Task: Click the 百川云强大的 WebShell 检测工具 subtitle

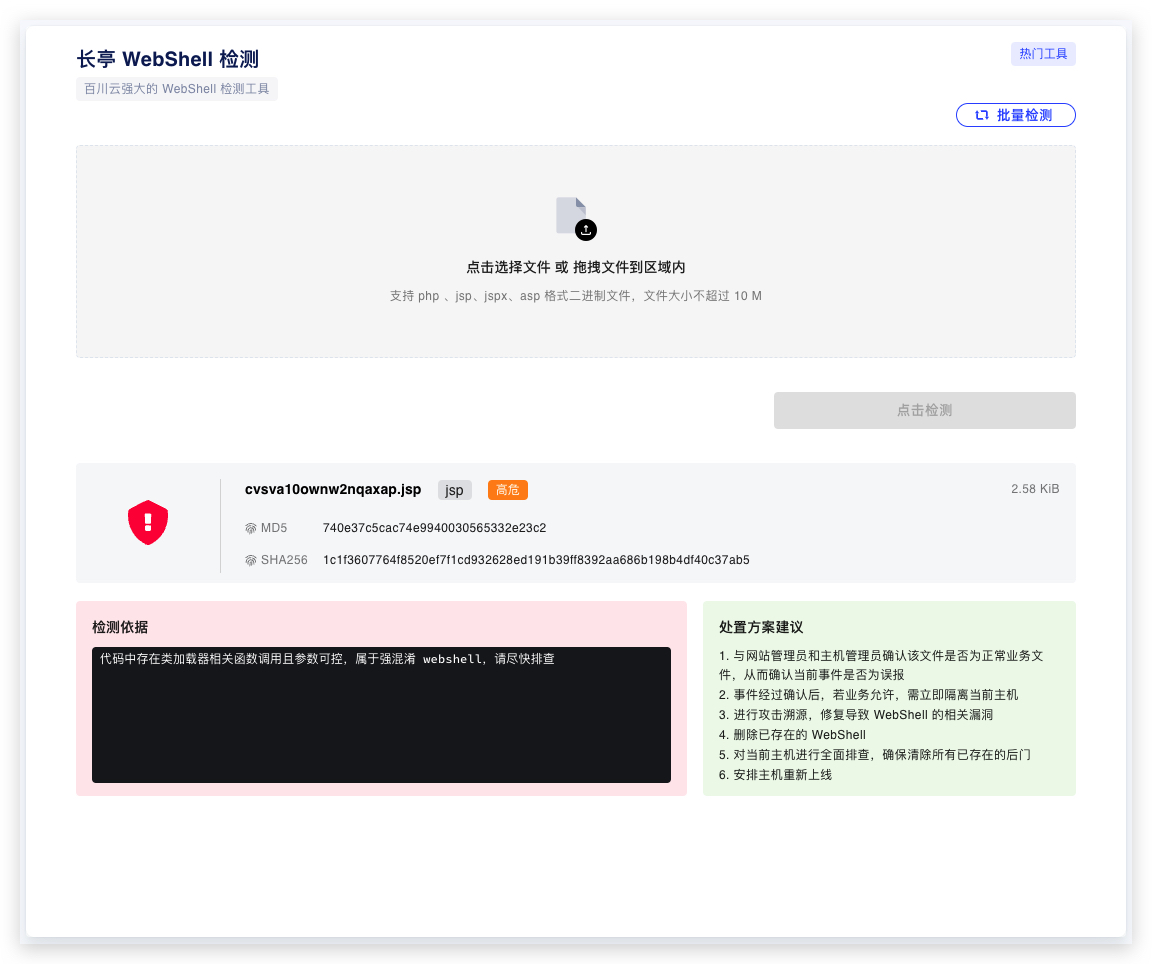Action: (176, 89)
